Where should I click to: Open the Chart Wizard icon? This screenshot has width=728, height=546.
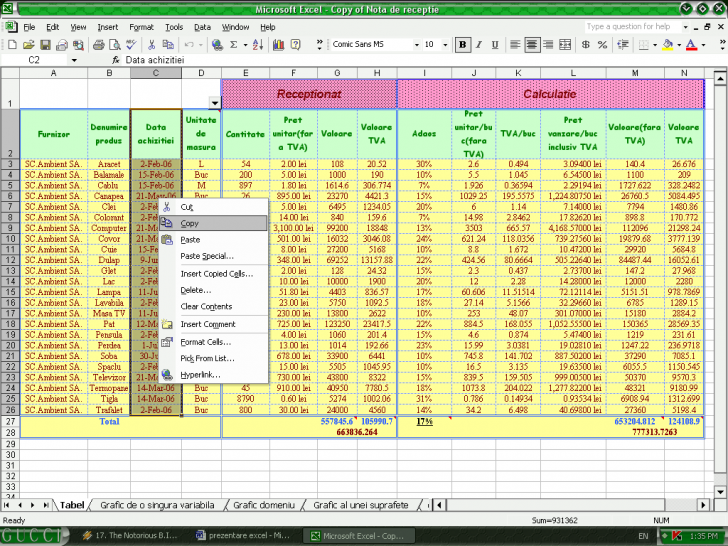point(279,45)
